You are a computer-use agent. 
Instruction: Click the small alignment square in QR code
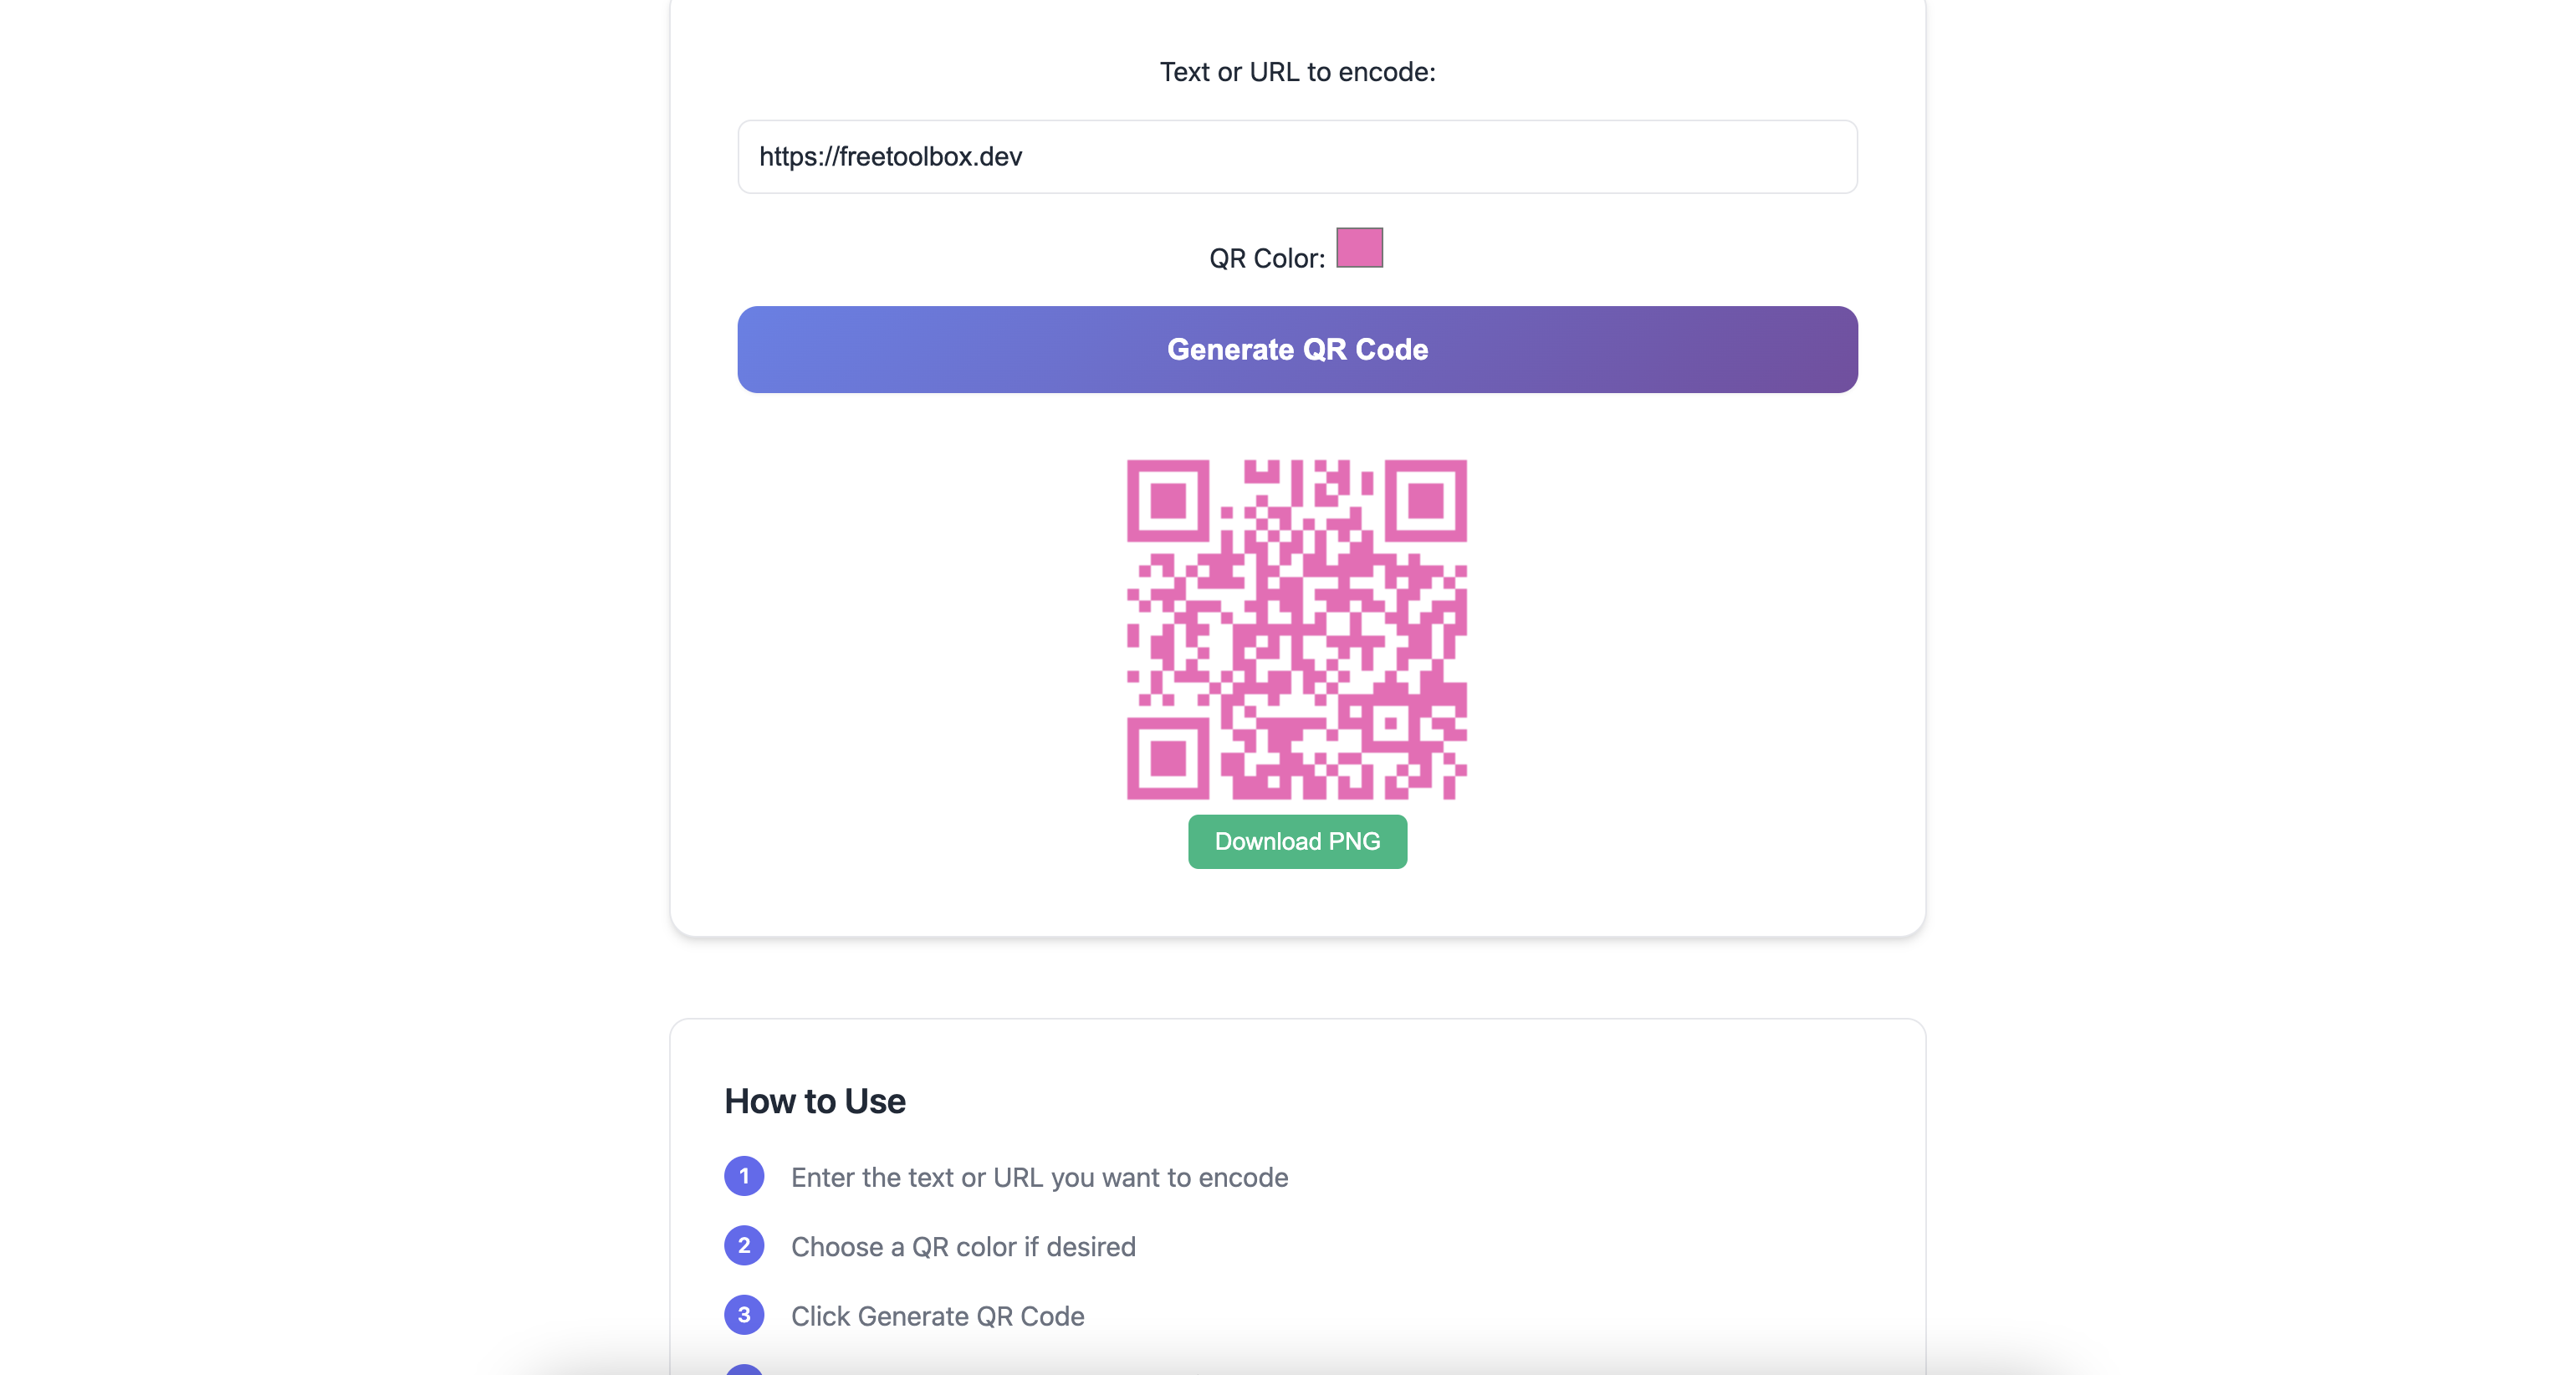coord(1391,723)
